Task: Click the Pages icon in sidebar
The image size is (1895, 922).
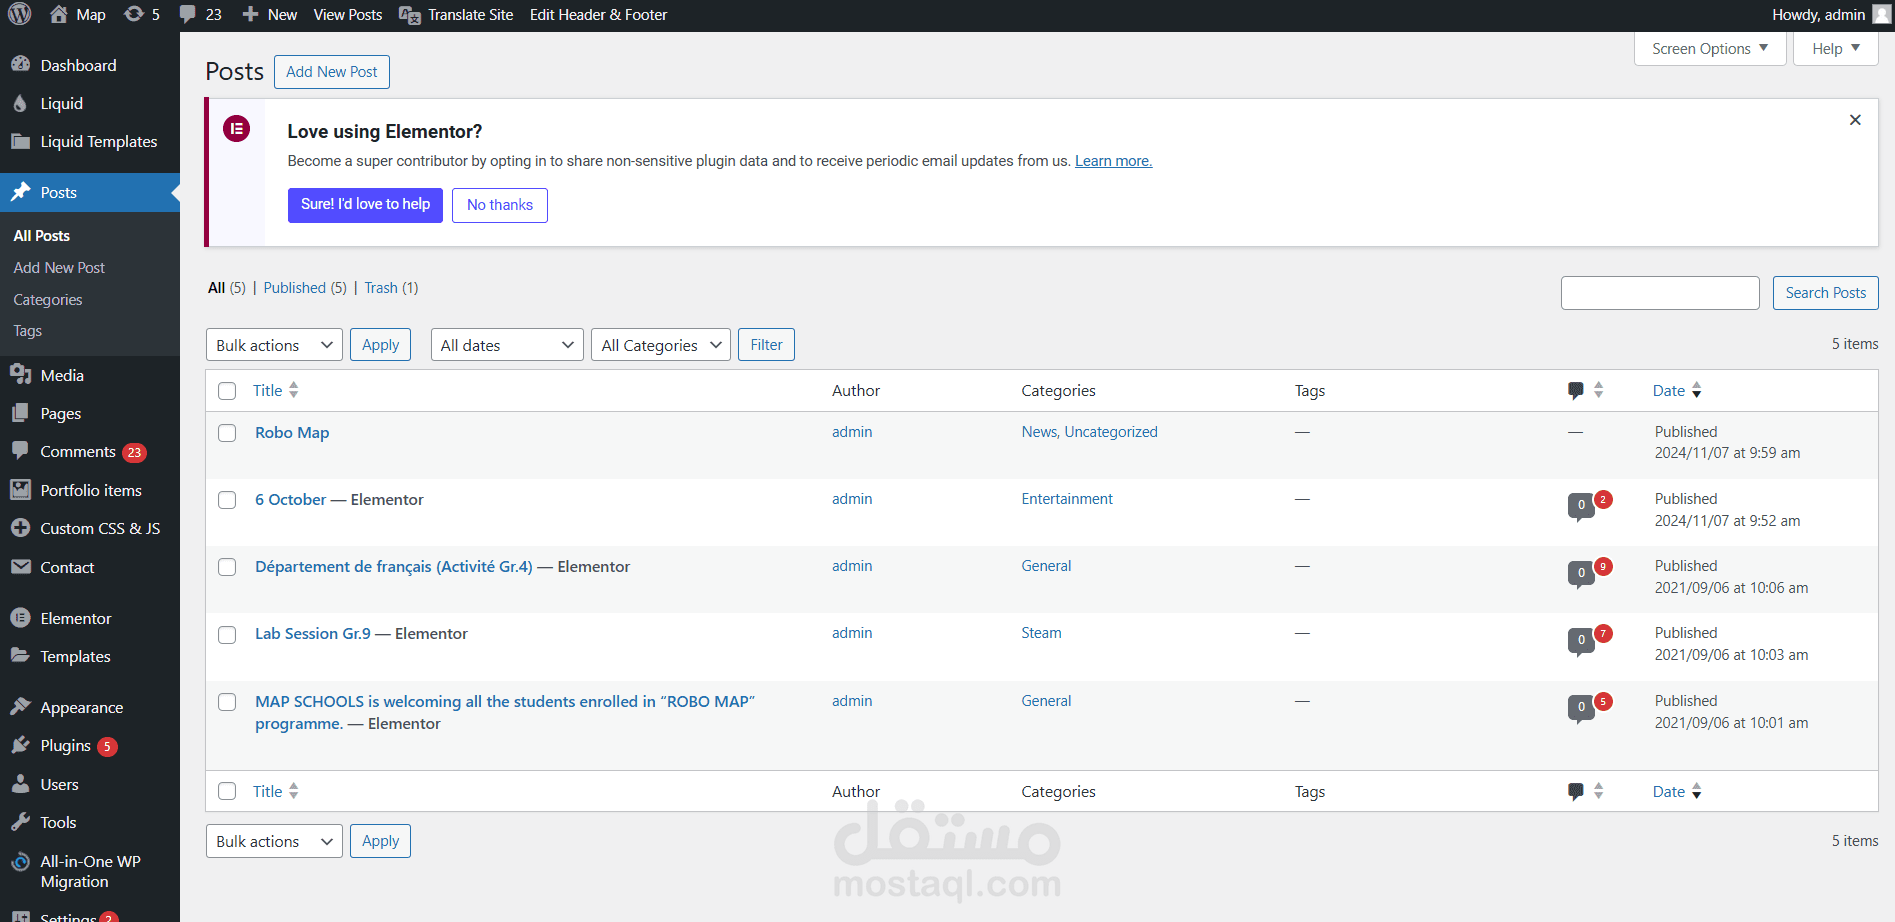Action: [x=20, y=413]
